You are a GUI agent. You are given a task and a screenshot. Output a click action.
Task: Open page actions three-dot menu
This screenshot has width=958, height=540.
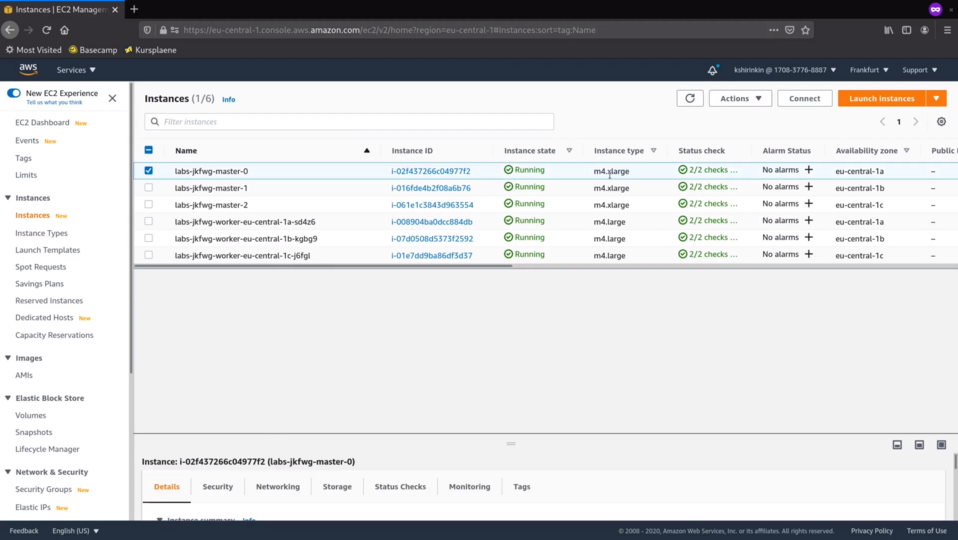coord(773,30)
